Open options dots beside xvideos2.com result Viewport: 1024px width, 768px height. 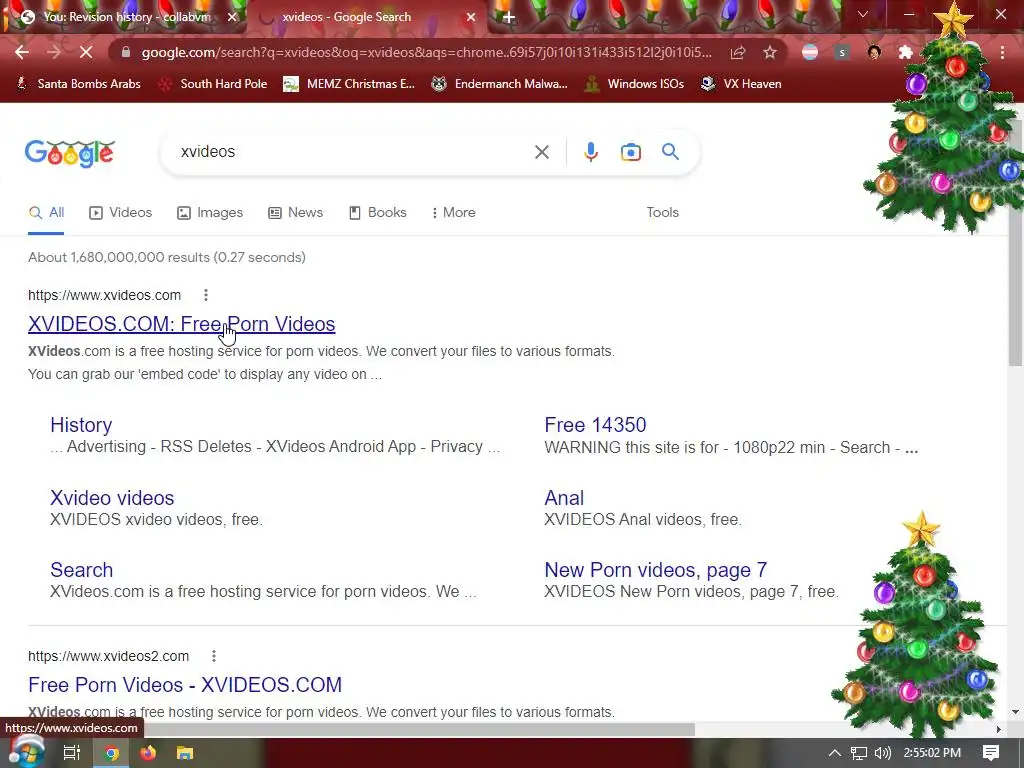214,656
